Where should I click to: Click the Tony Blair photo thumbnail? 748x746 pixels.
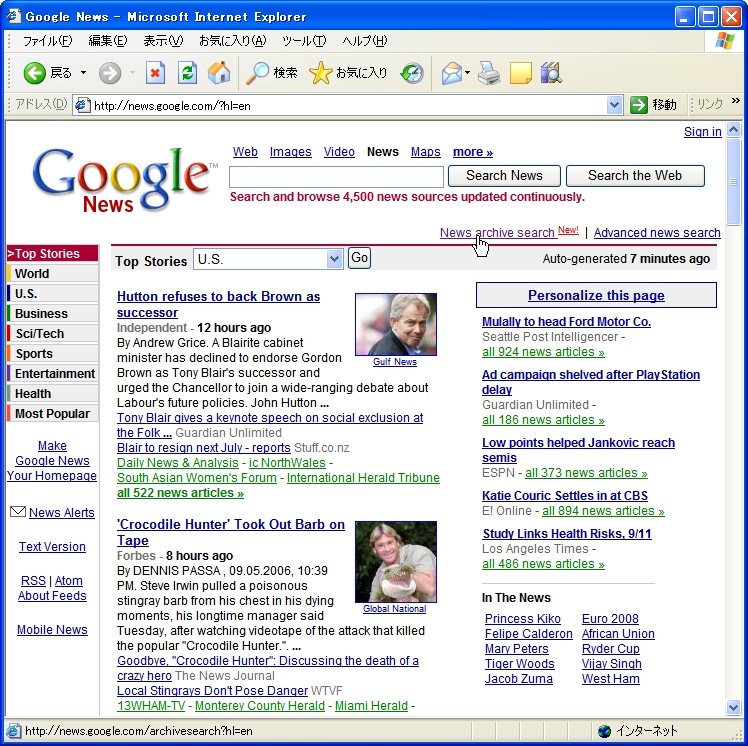(396, 324)
